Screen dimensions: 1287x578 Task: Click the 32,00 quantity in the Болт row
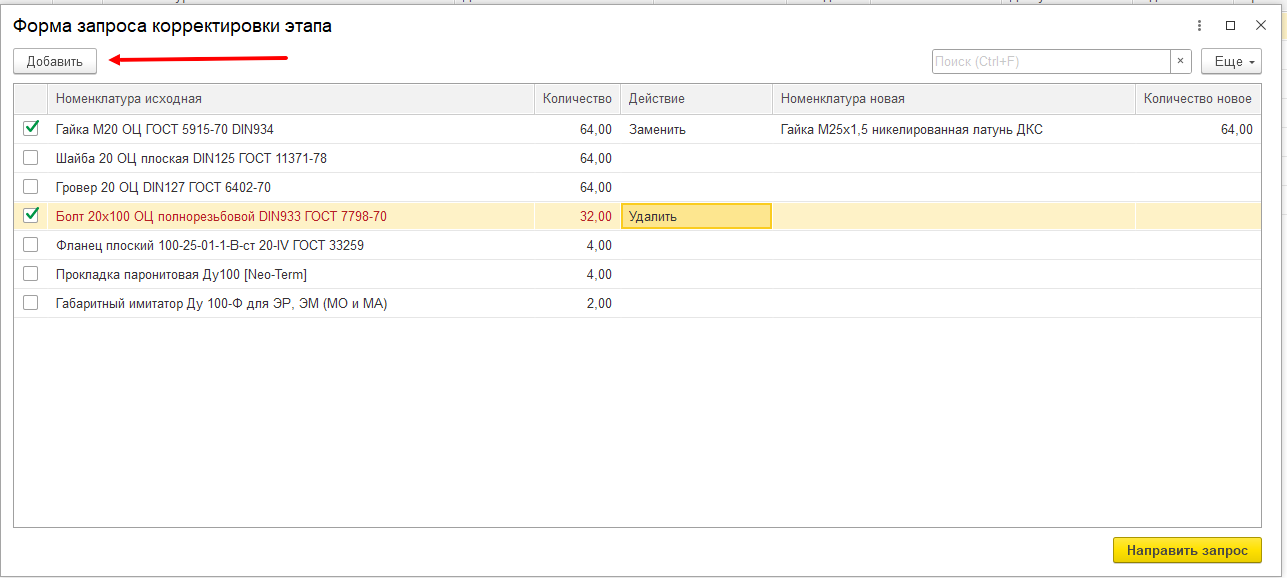pos(595,216)
